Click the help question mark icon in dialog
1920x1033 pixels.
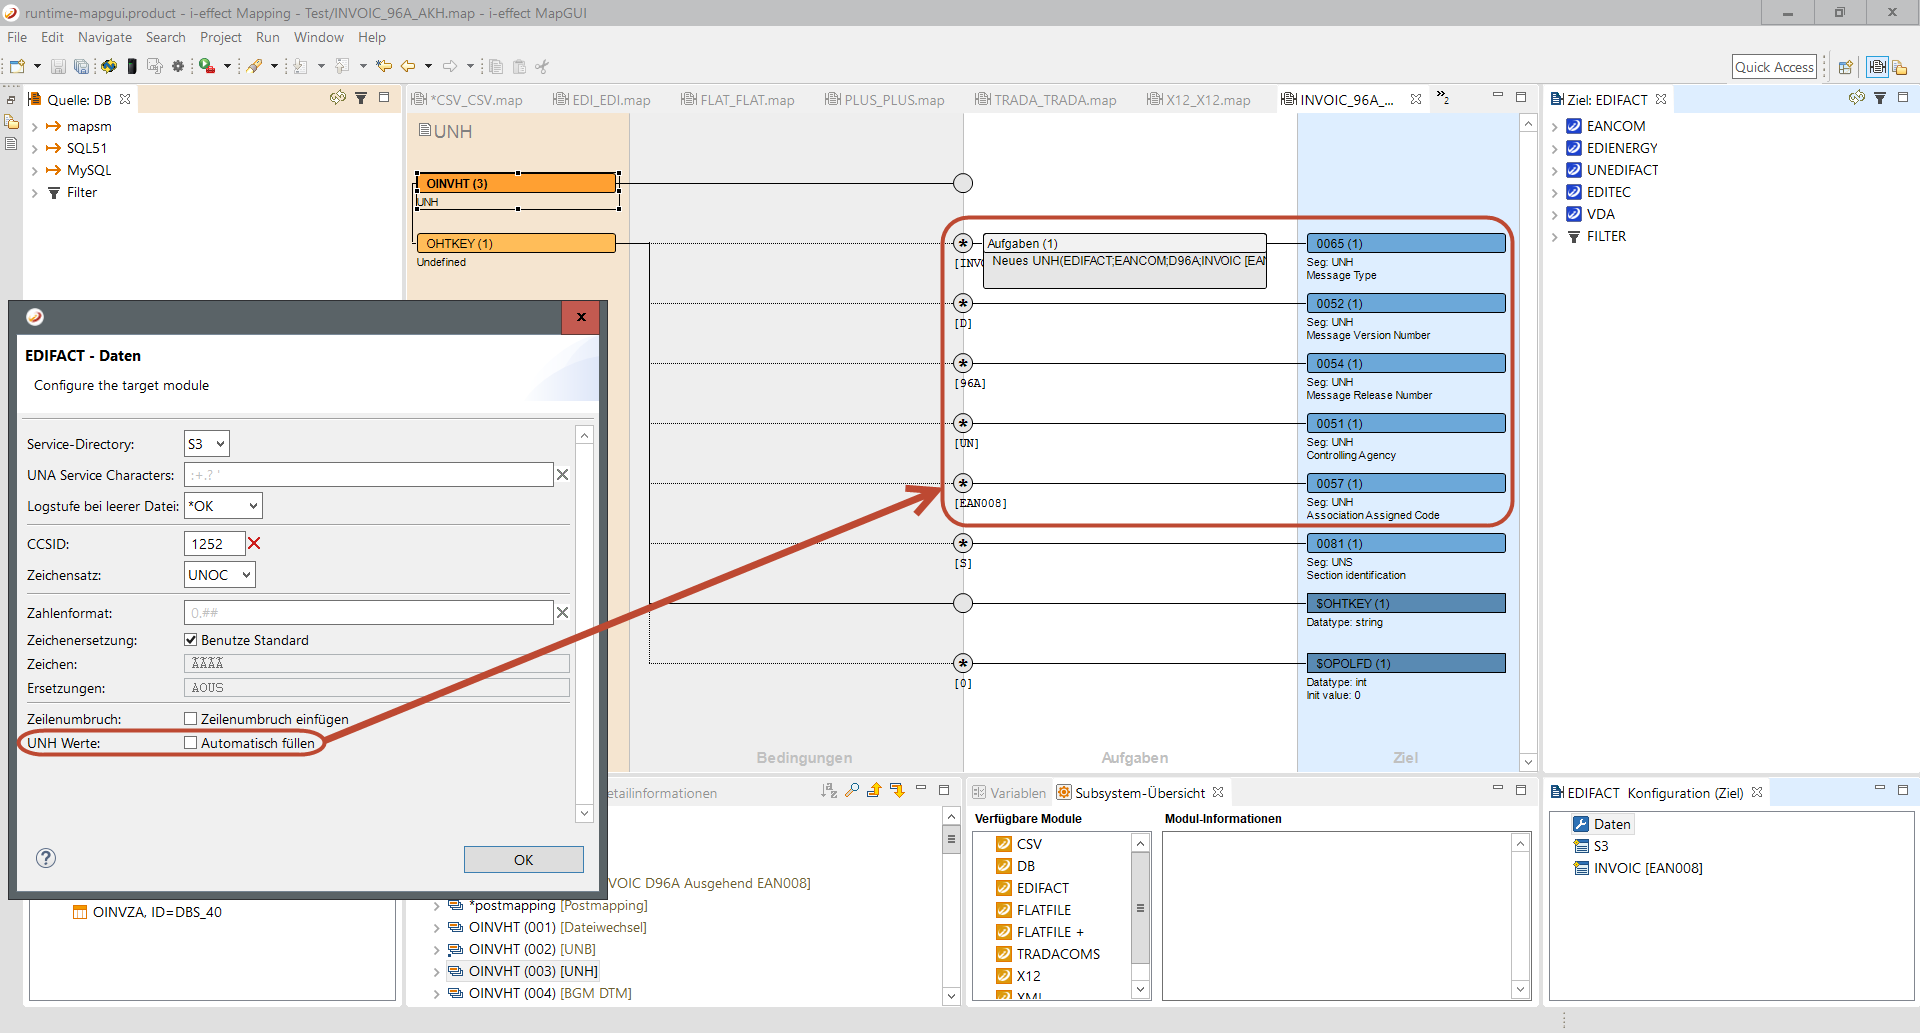pos(46,858)
